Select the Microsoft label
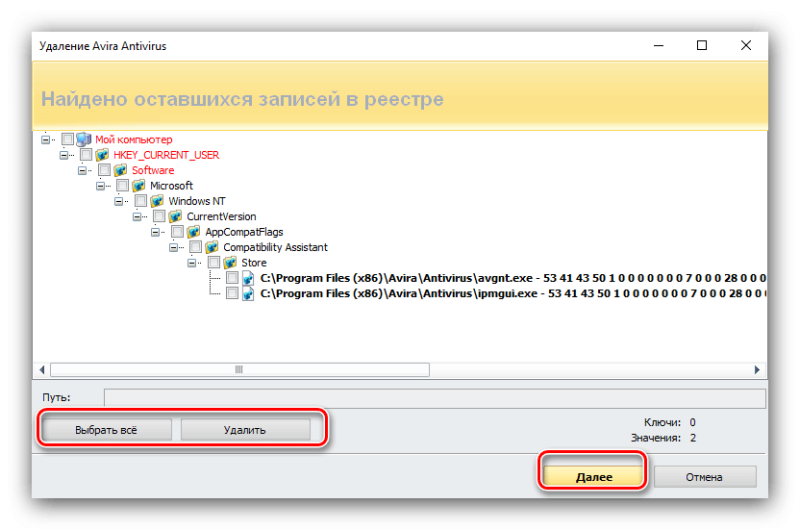 pos(171,185)
